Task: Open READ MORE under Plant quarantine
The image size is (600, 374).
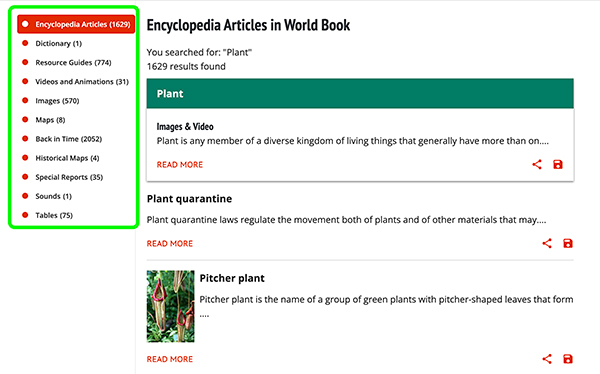Action: coord(170,243)
